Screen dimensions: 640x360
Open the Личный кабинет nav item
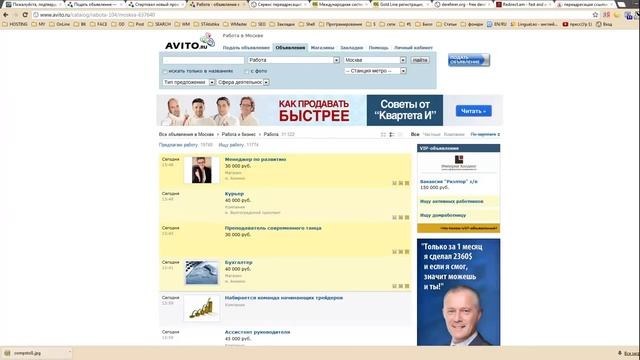click(413, 48)
